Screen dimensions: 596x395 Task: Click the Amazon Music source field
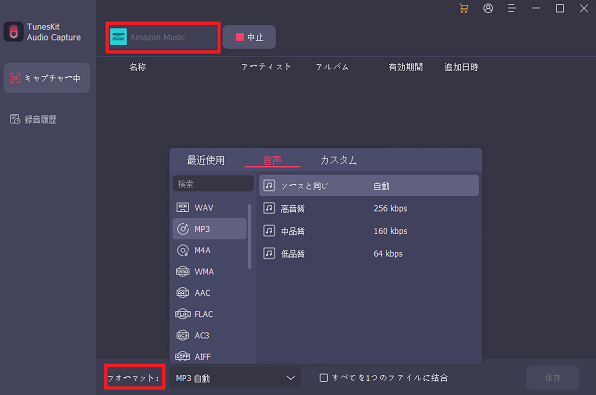[163, 37]
